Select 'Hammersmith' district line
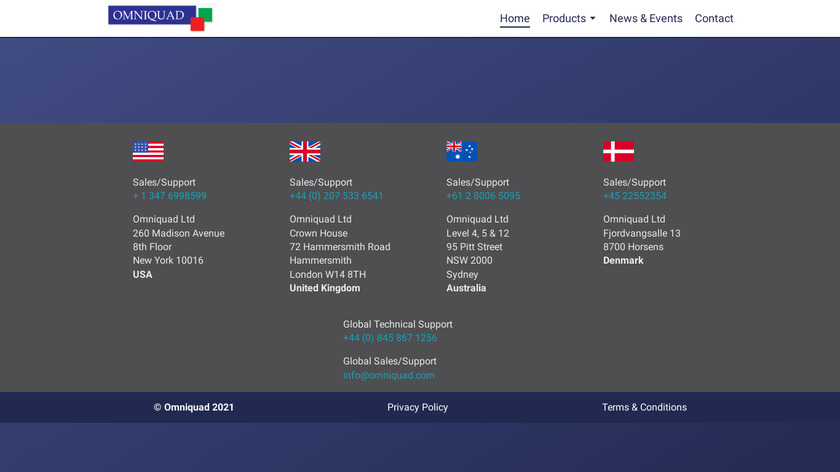Screen dimensions: 840x472 coord(320,260)
